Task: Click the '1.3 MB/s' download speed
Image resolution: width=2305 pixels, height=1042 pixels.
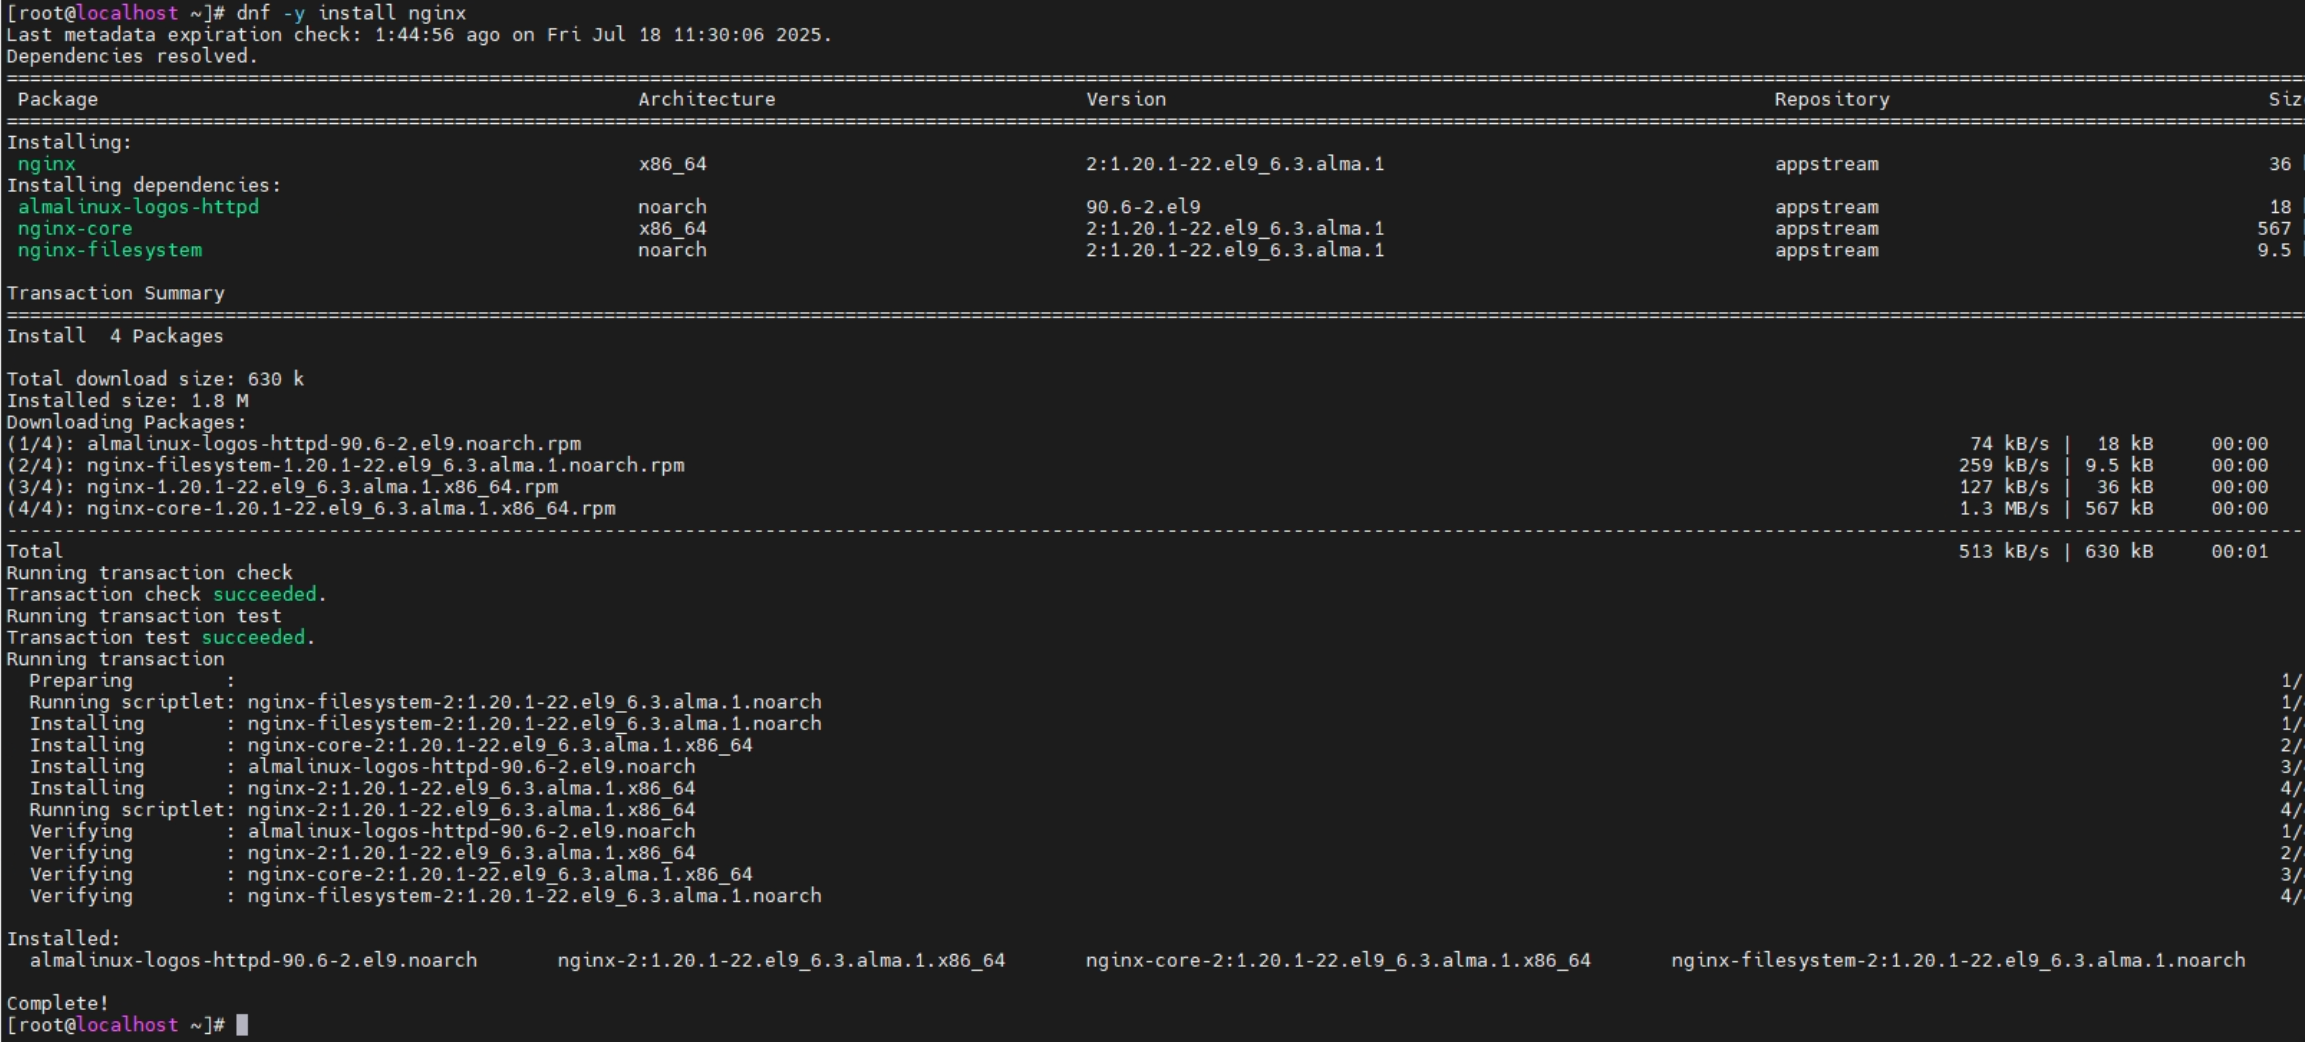Action: (2004, 509)
